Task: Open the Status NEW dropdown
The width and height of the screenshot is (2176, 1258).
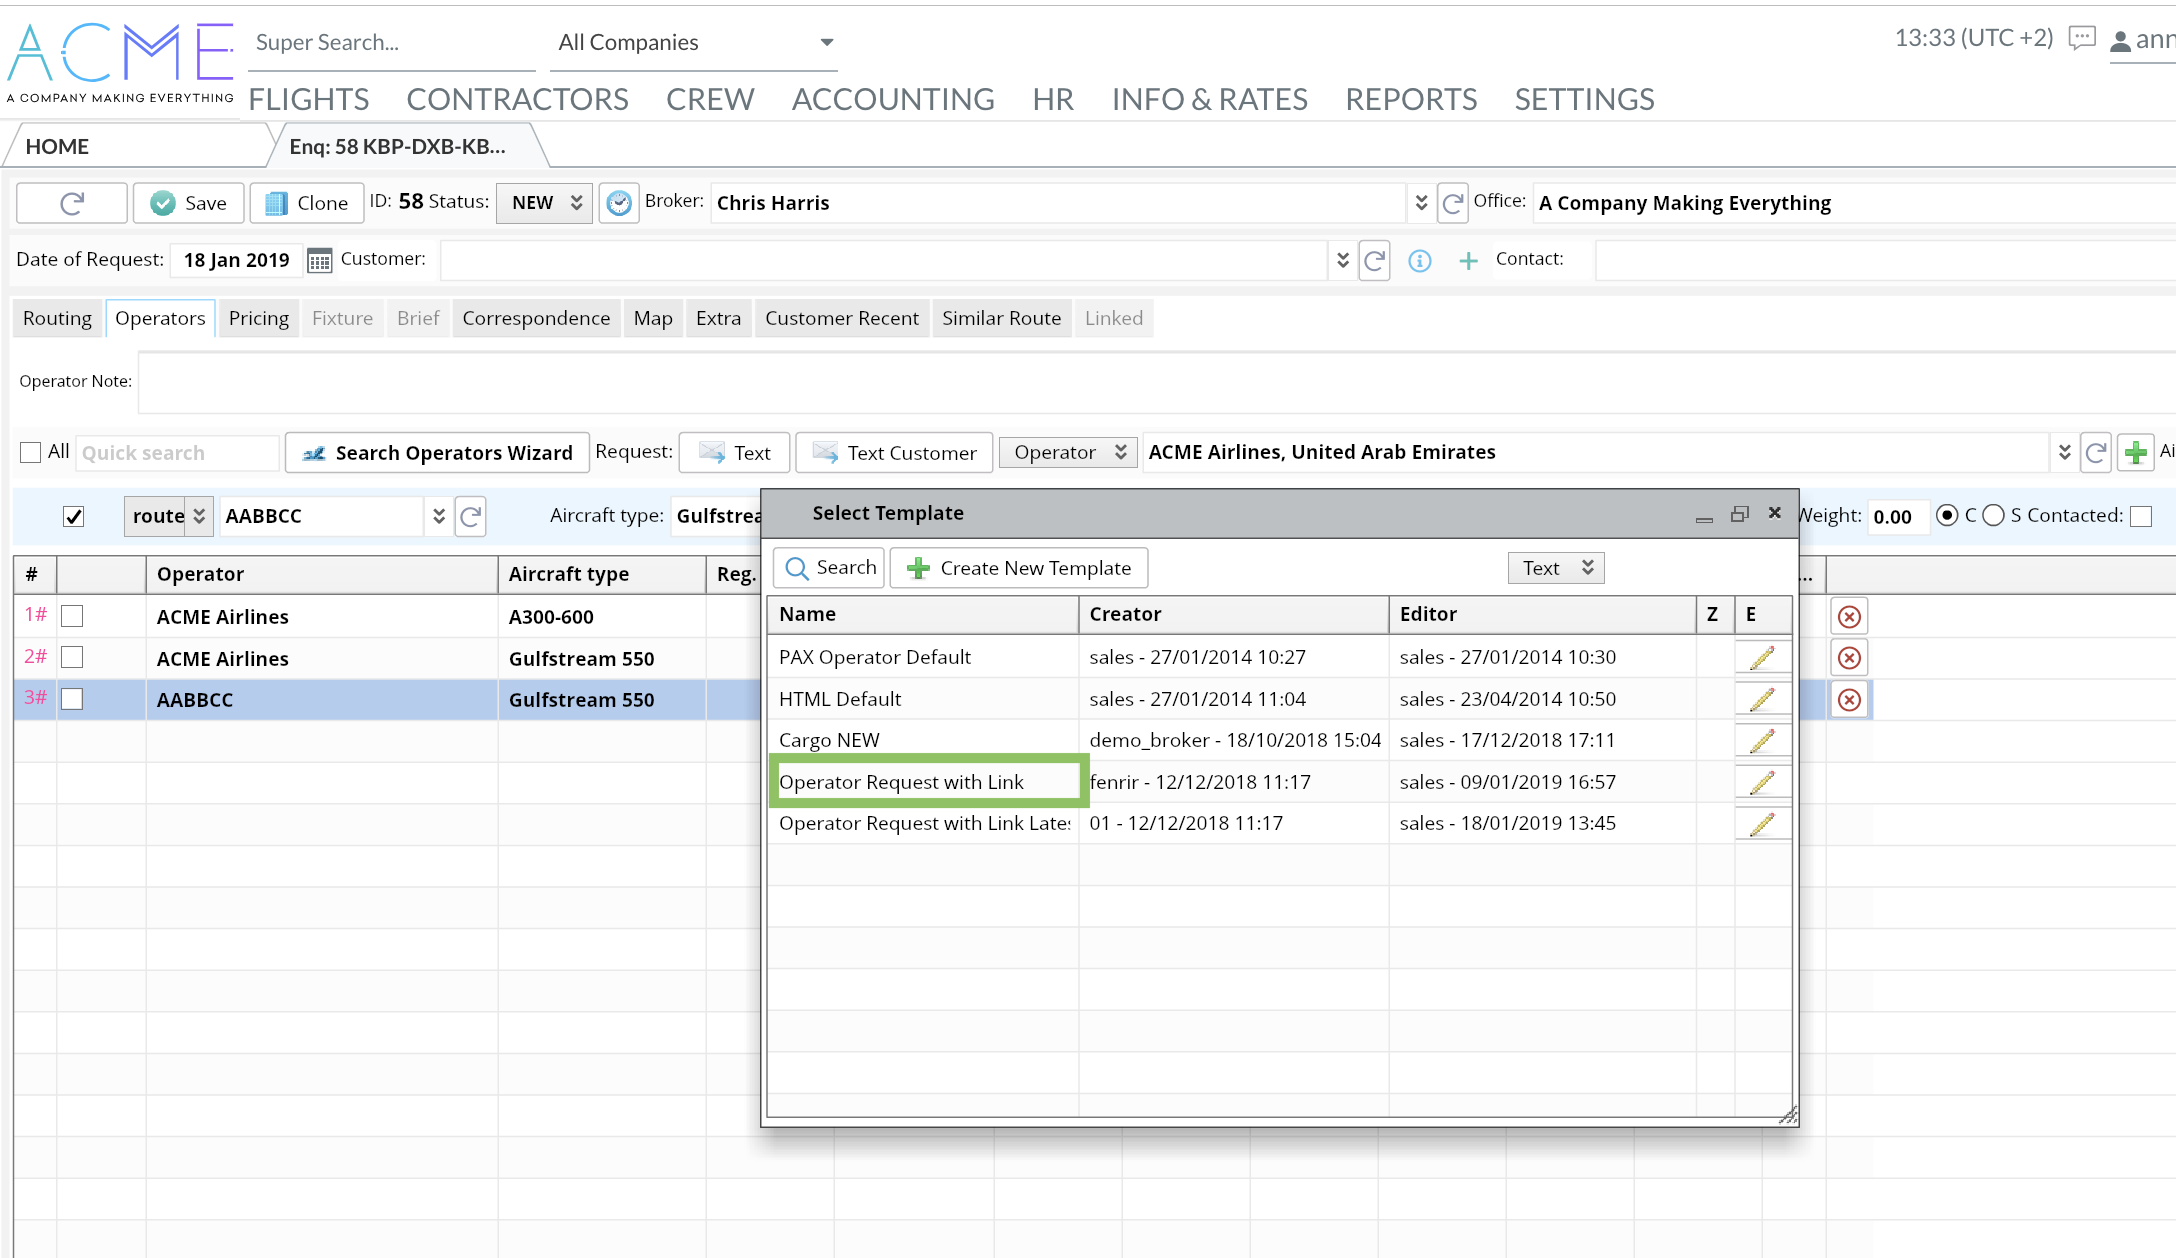Action: pos(545,203)
